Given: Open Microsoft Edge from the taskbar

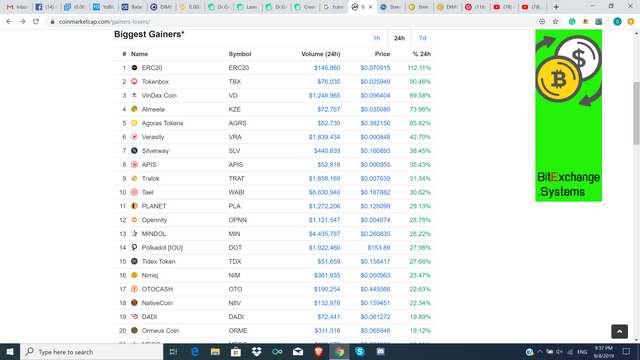Looking at the screenshot, I should coord(195,352).
